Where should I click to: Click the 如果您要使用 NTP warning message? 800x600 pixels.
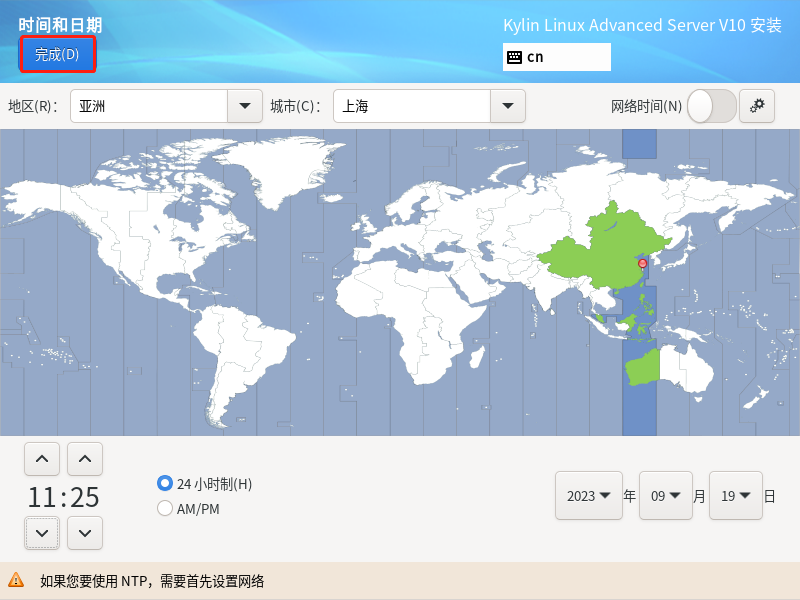click(x=152, y=581)
